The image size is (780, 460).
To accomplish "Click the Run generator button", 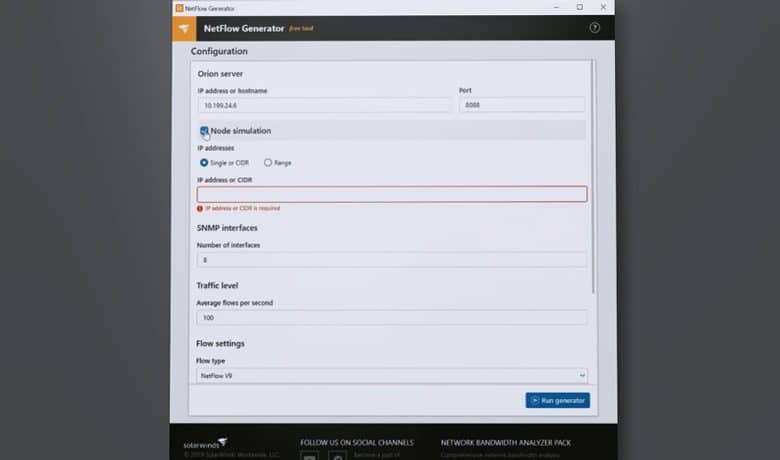I will 558,400.
